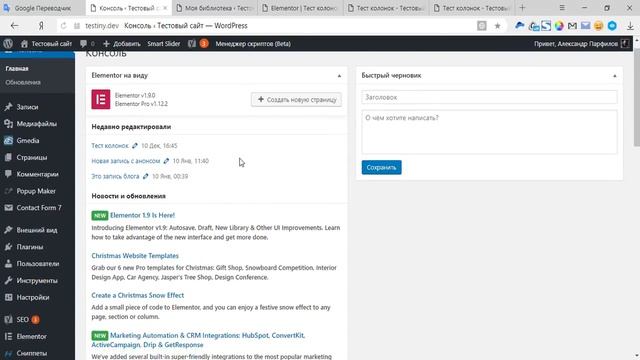The width and height of the screenshot is (640, 360).
Task: Open the browser downloads arrow icon
Action: click(x=630, y=26)
